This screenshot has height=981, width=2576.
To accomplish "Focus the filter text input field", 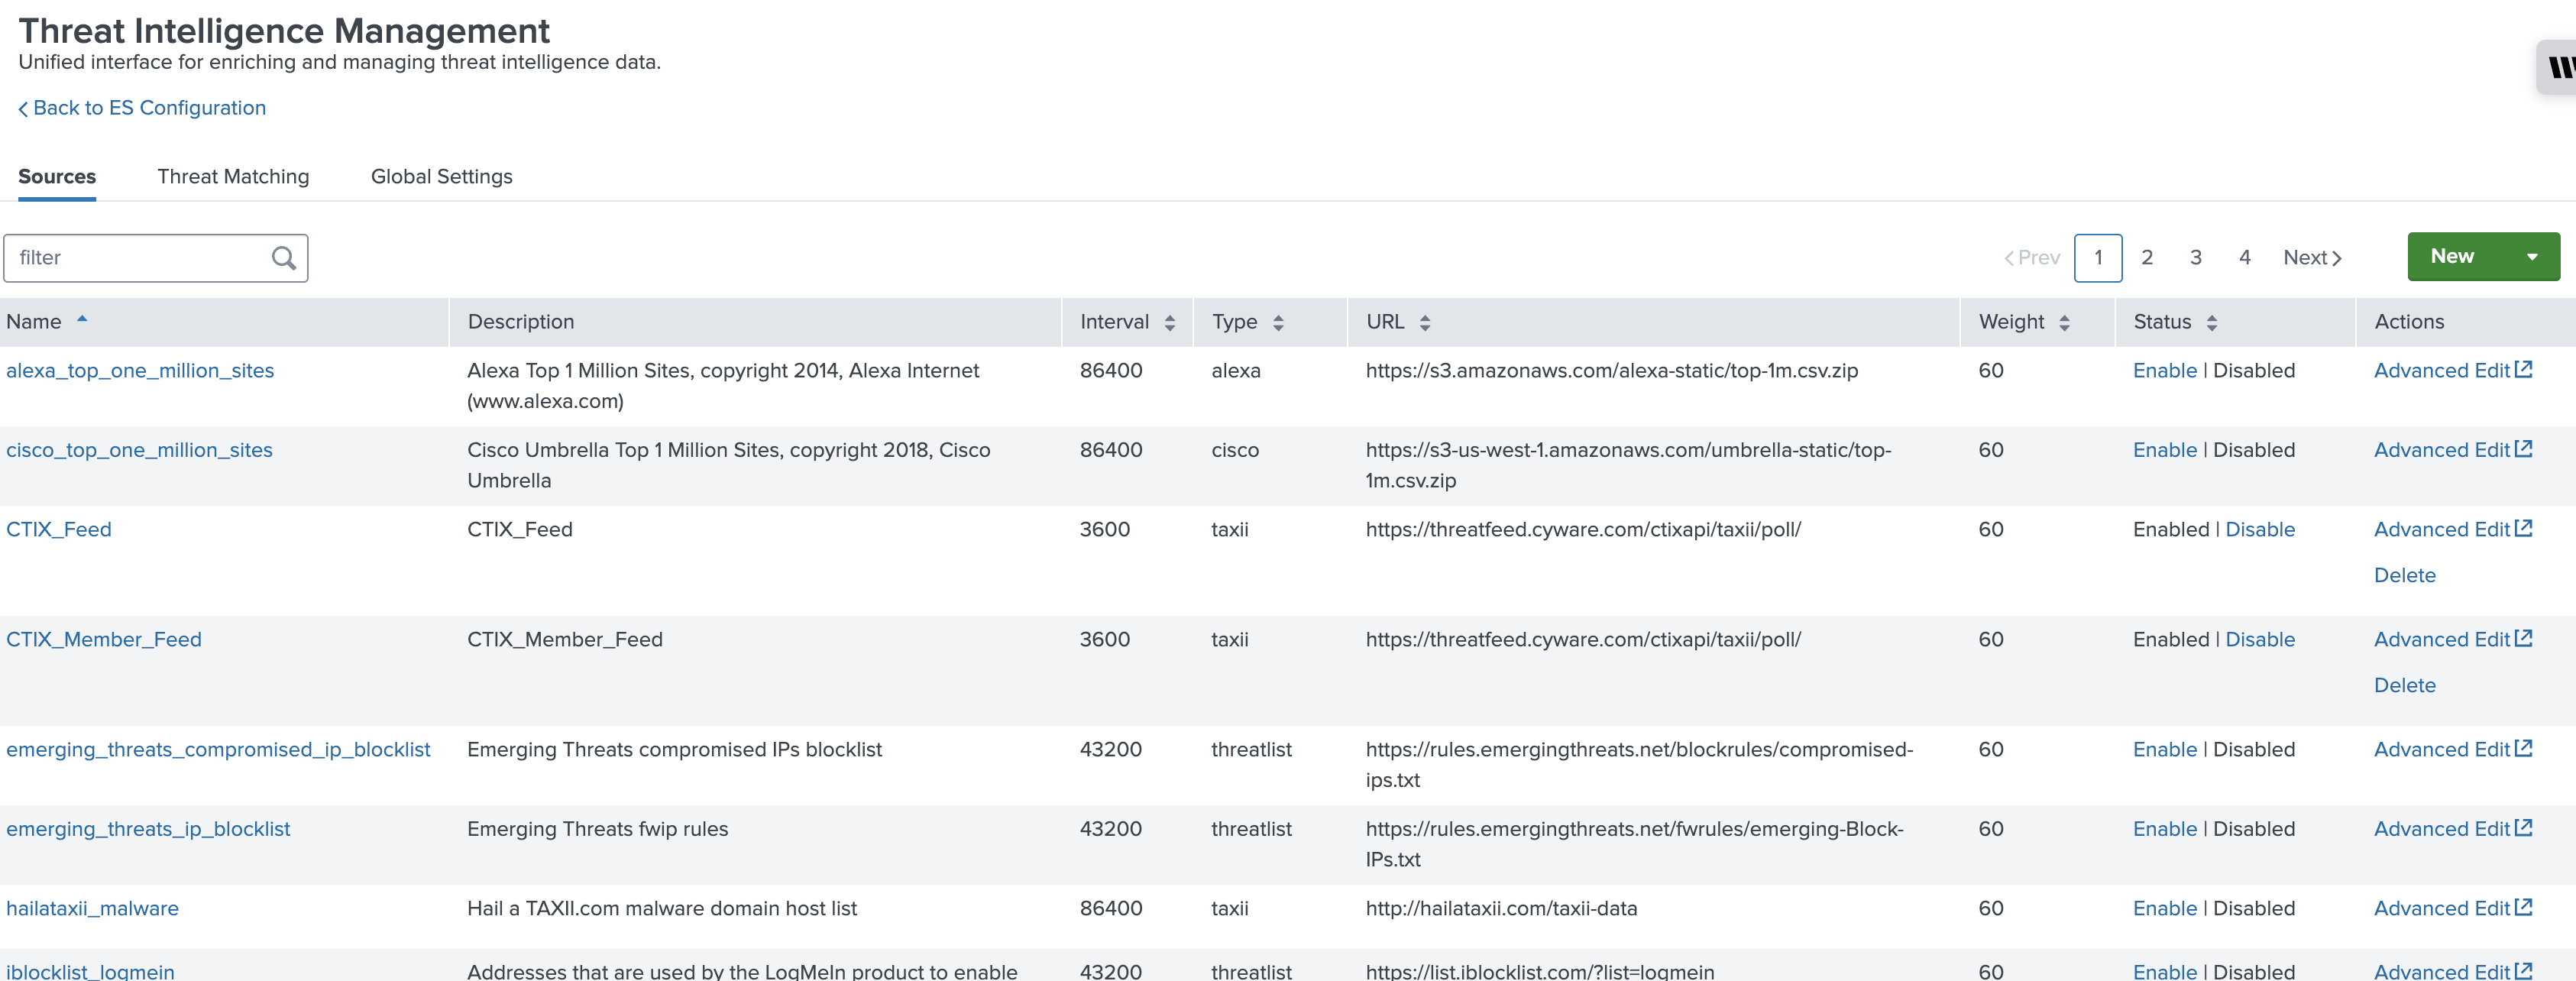I will tap(135, 258).
